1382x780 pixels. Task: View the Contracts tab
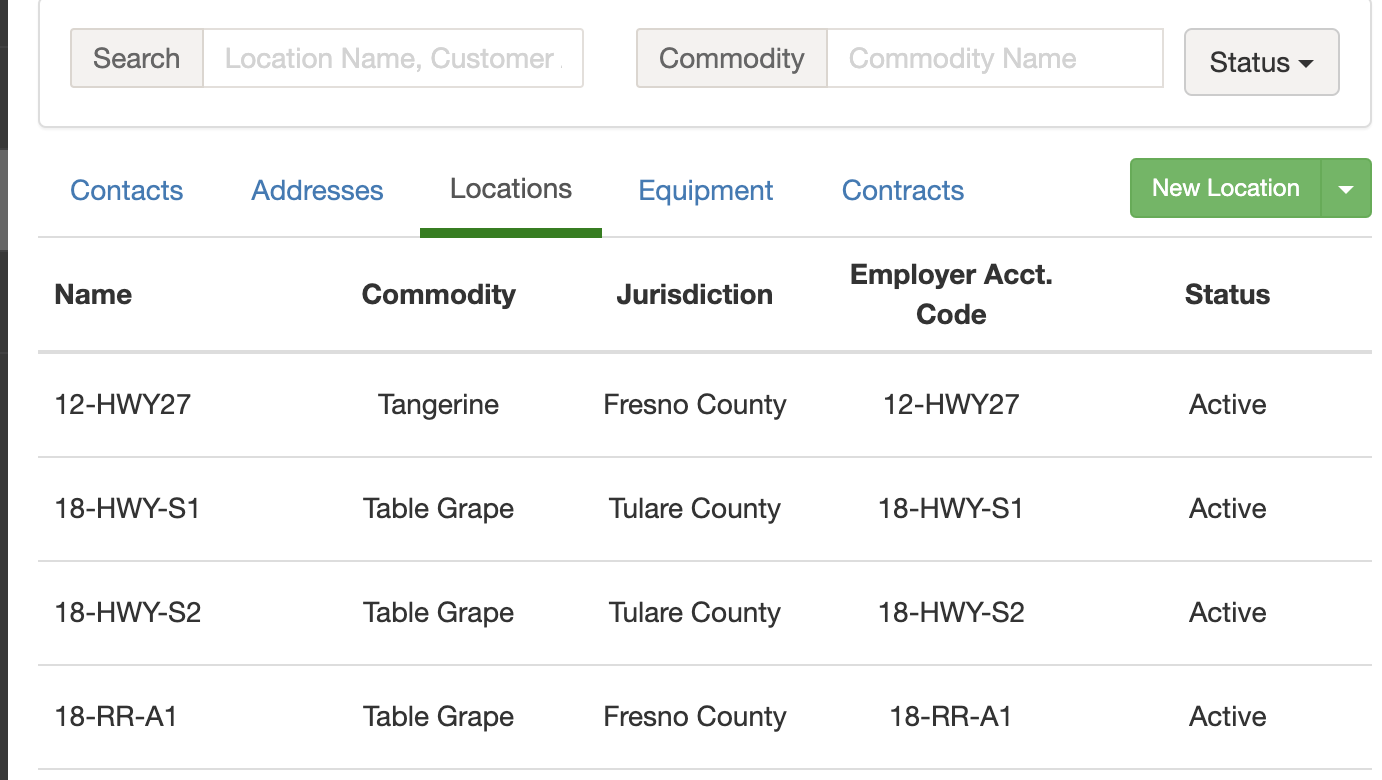click(903, 190)
